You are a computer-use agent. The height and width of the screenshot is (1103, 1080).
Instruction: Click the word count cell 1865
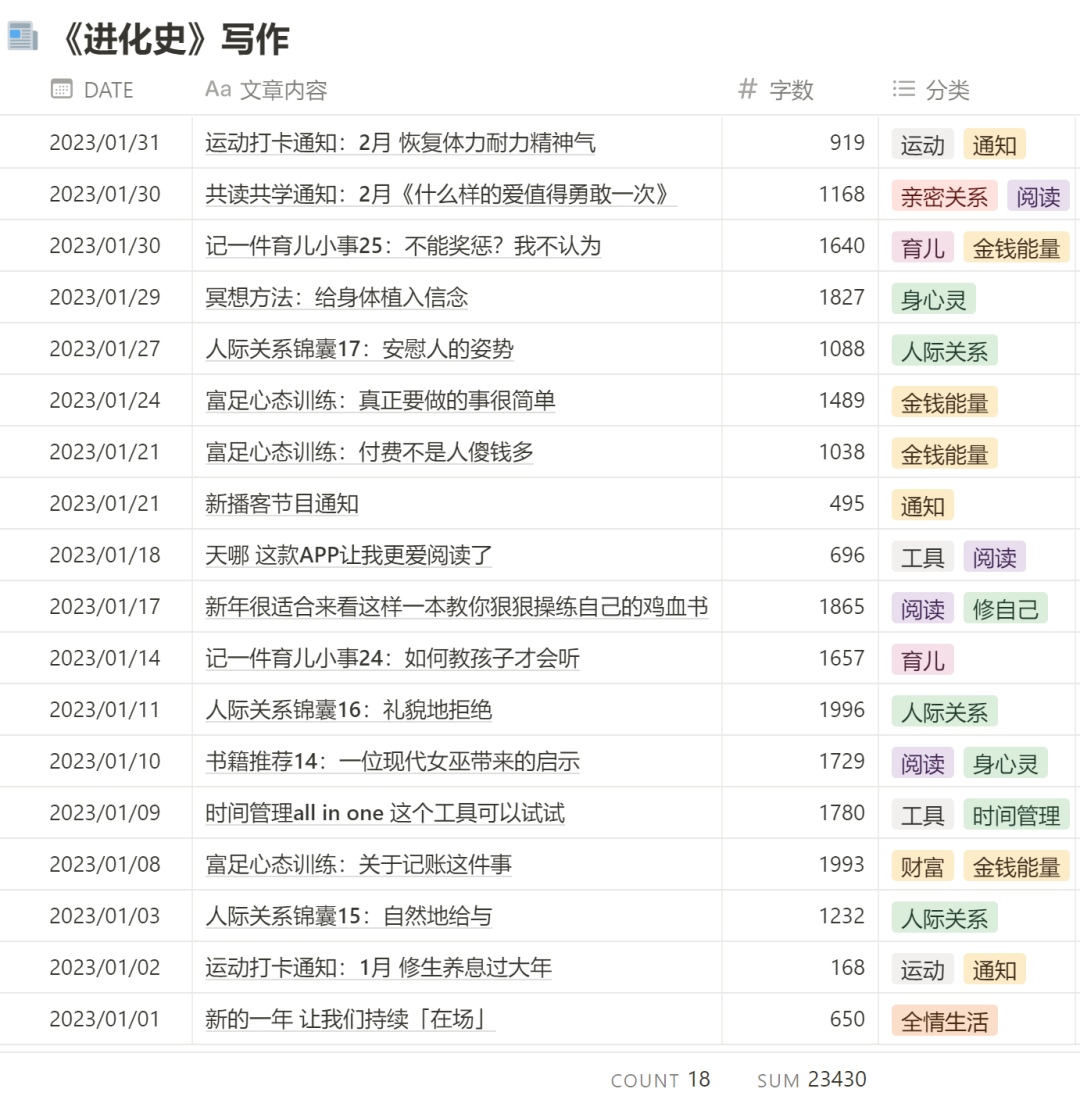[841, 606]
